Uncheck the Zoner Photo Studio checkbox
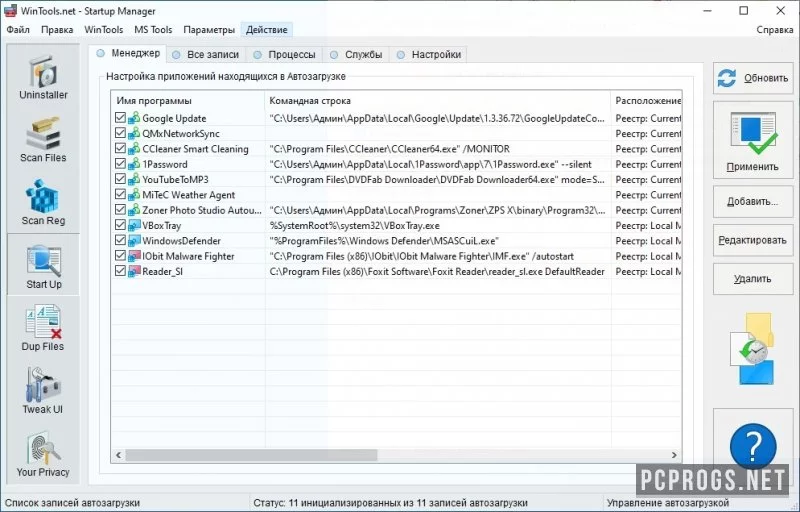800x512 pixels. [120, 210]
